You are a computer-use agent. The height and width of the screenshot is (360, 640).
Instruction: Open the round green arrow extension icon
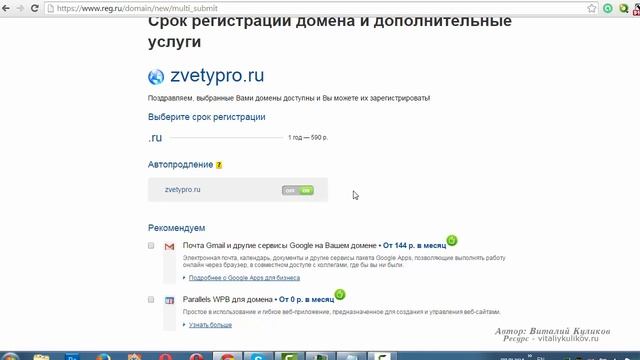(608, 8)
